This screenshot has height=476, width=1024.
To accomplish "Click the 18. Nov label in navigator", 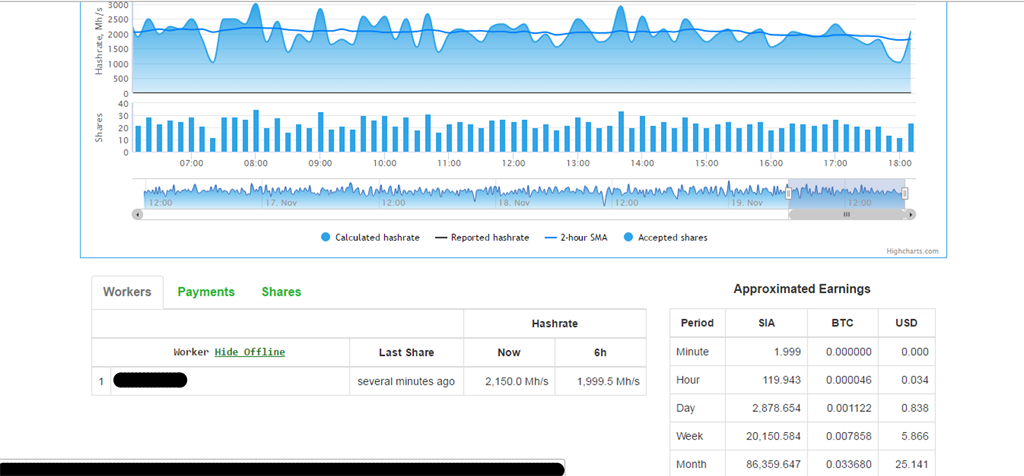I will pos(515,202).
